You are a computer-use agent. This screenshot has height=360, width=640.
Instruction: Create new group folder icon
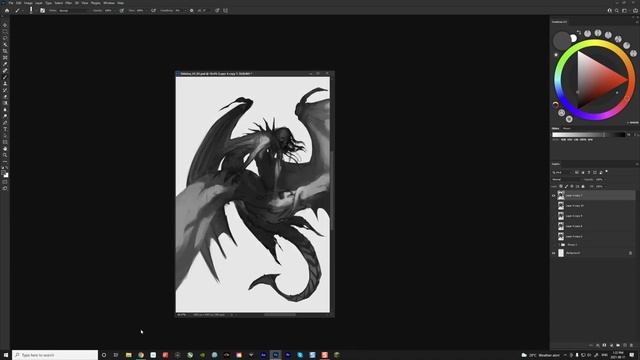click(x=618, y=345)
